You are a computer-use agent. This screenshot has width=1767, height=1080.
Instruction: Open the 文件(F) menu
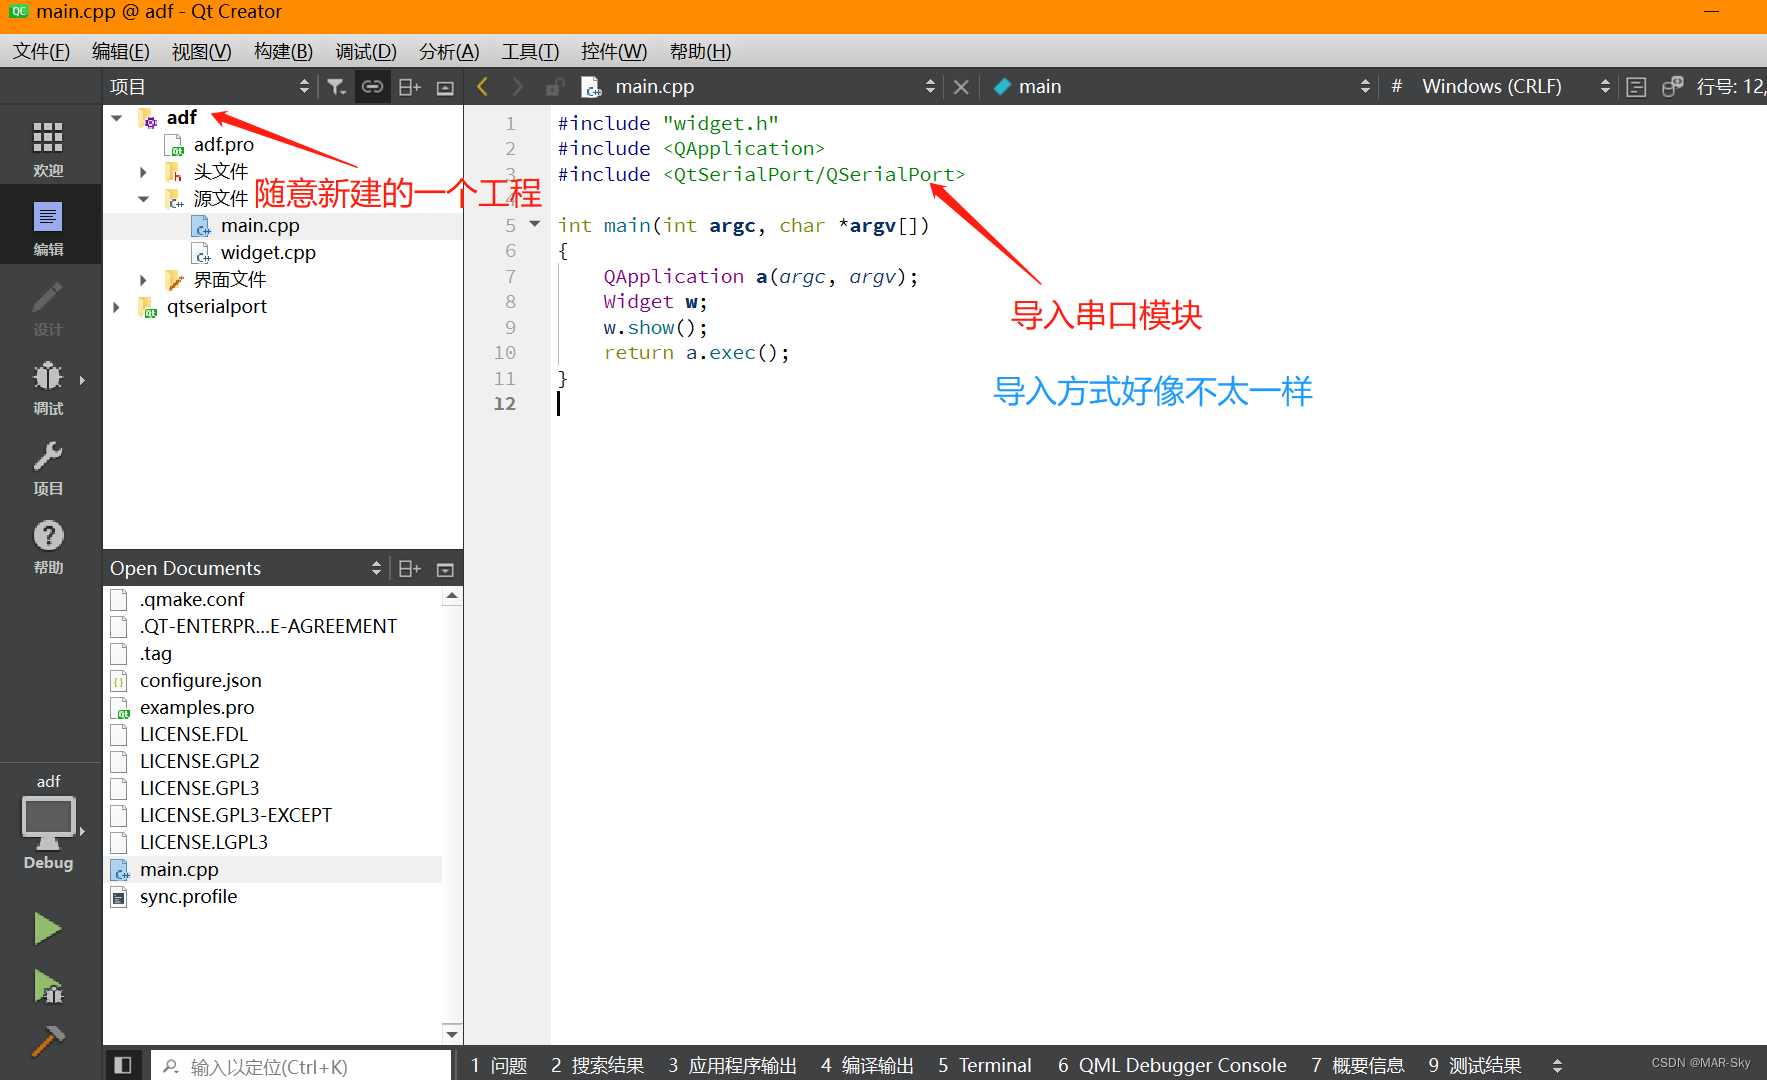pos(41,51)
